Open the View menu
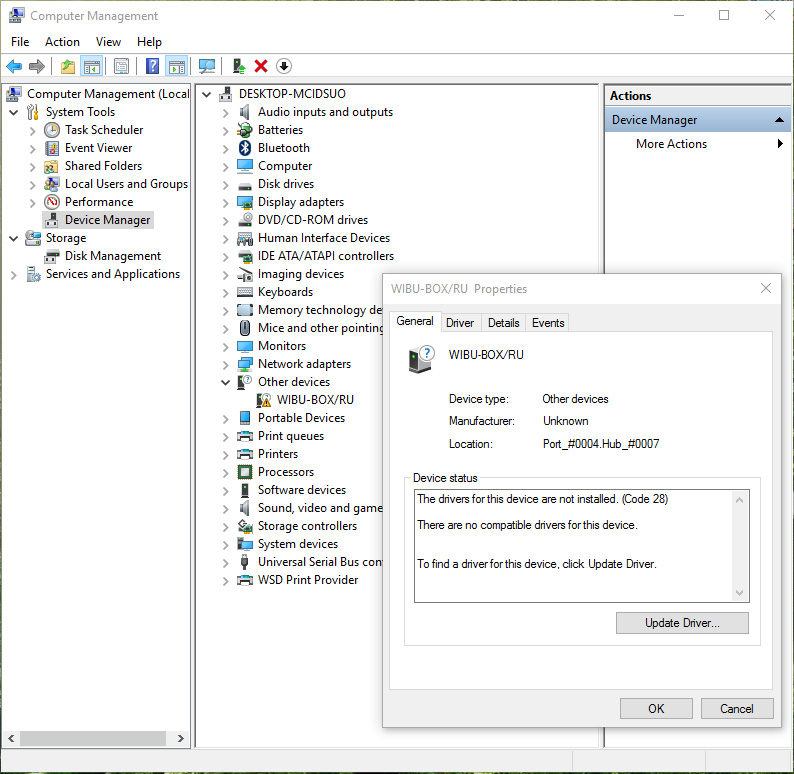This screenshot has height=774, width=794. pyautogui.click(x=108, y=42)
